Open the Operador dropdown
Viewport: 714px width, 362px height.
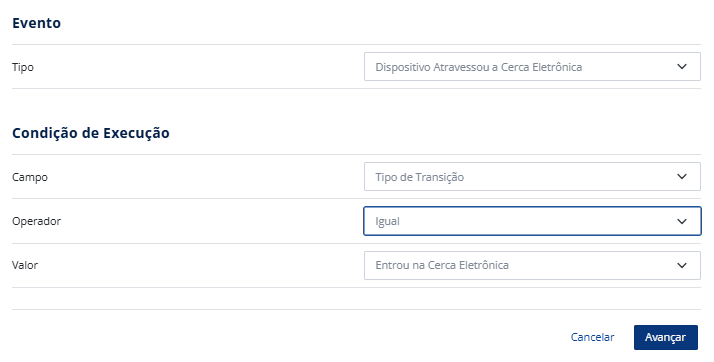[532, 221]
